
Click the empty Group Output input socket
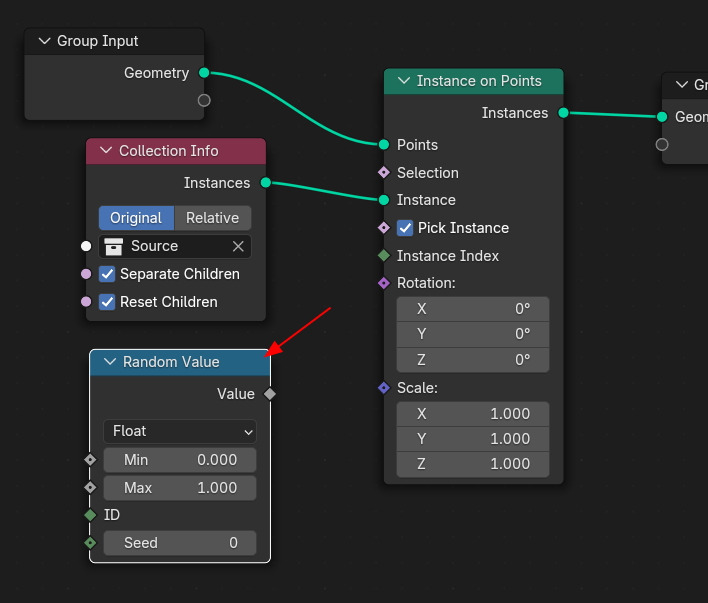click(x=662, y=145)
